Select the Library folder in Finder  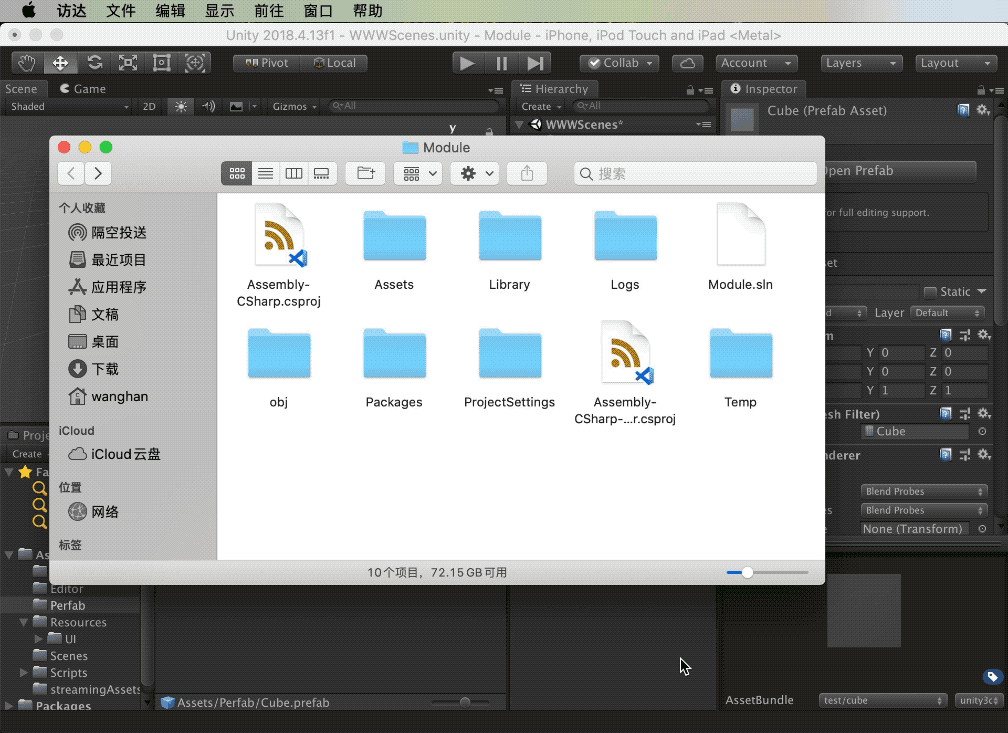(509, 250)
